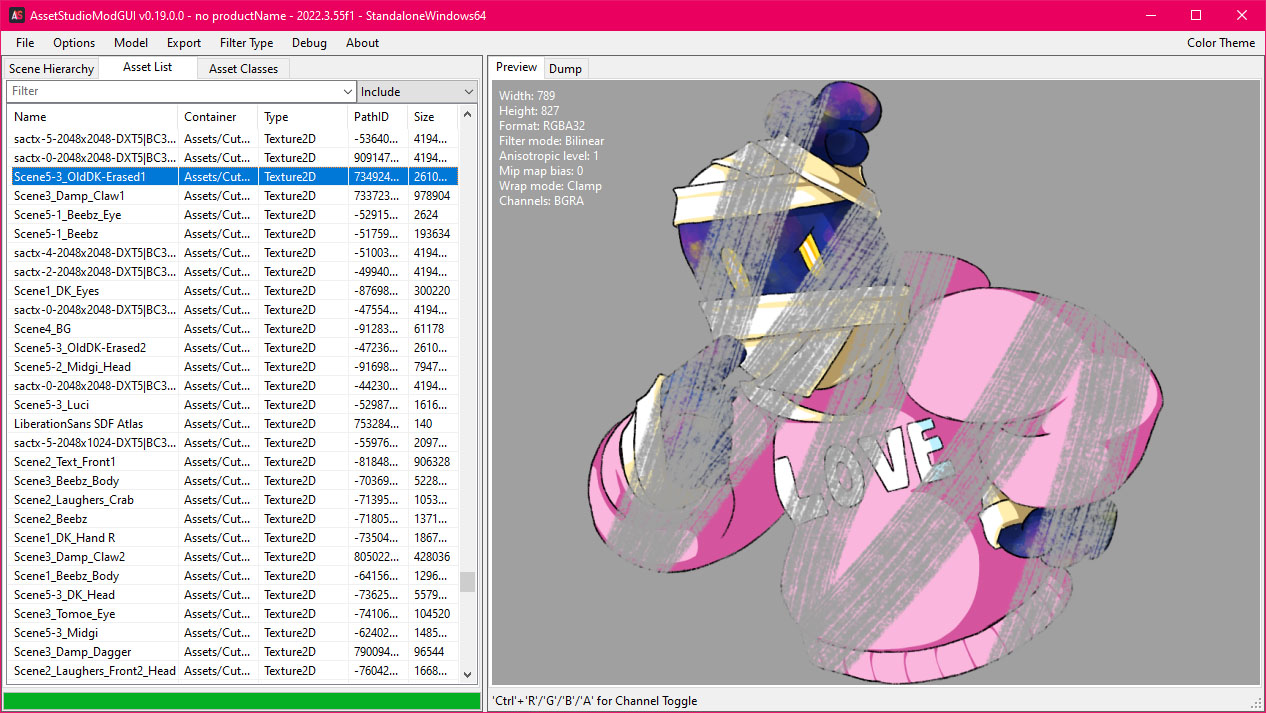Select Scene5-3_OldDK-Erased2 row

click(234, 348)
